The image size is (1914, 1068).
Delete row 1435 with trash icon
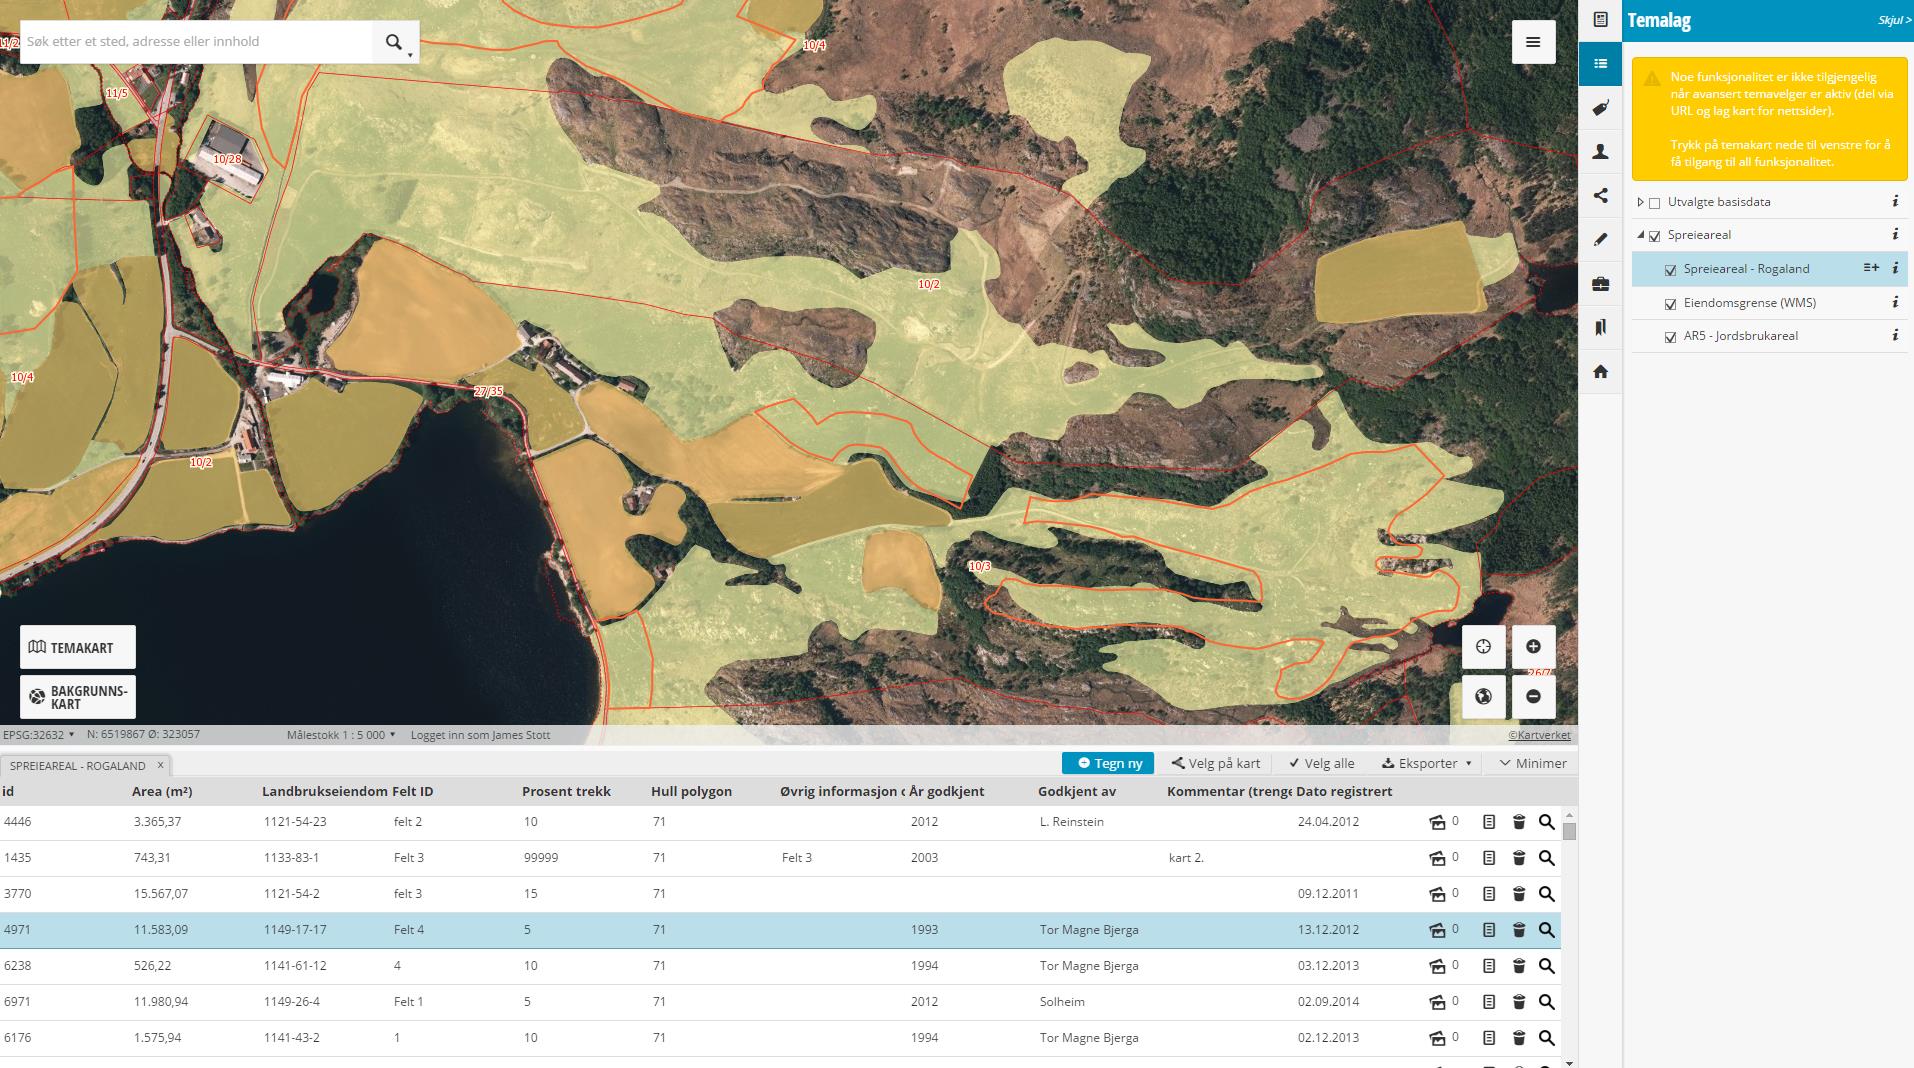click(1518, 858)
